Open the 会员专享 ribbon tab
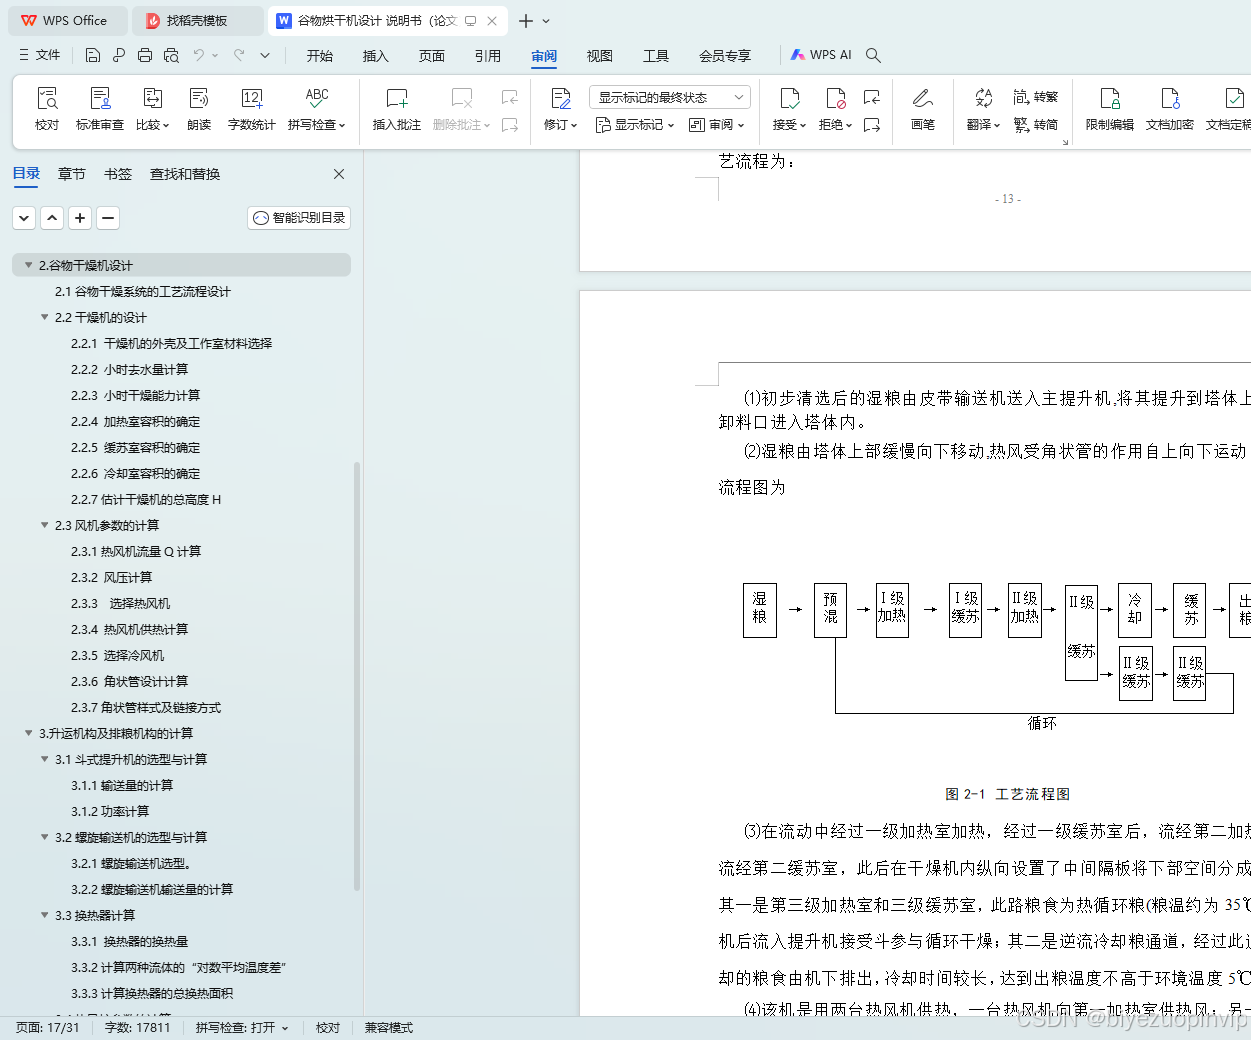Screen dimensions: 1251x1040 725,56
